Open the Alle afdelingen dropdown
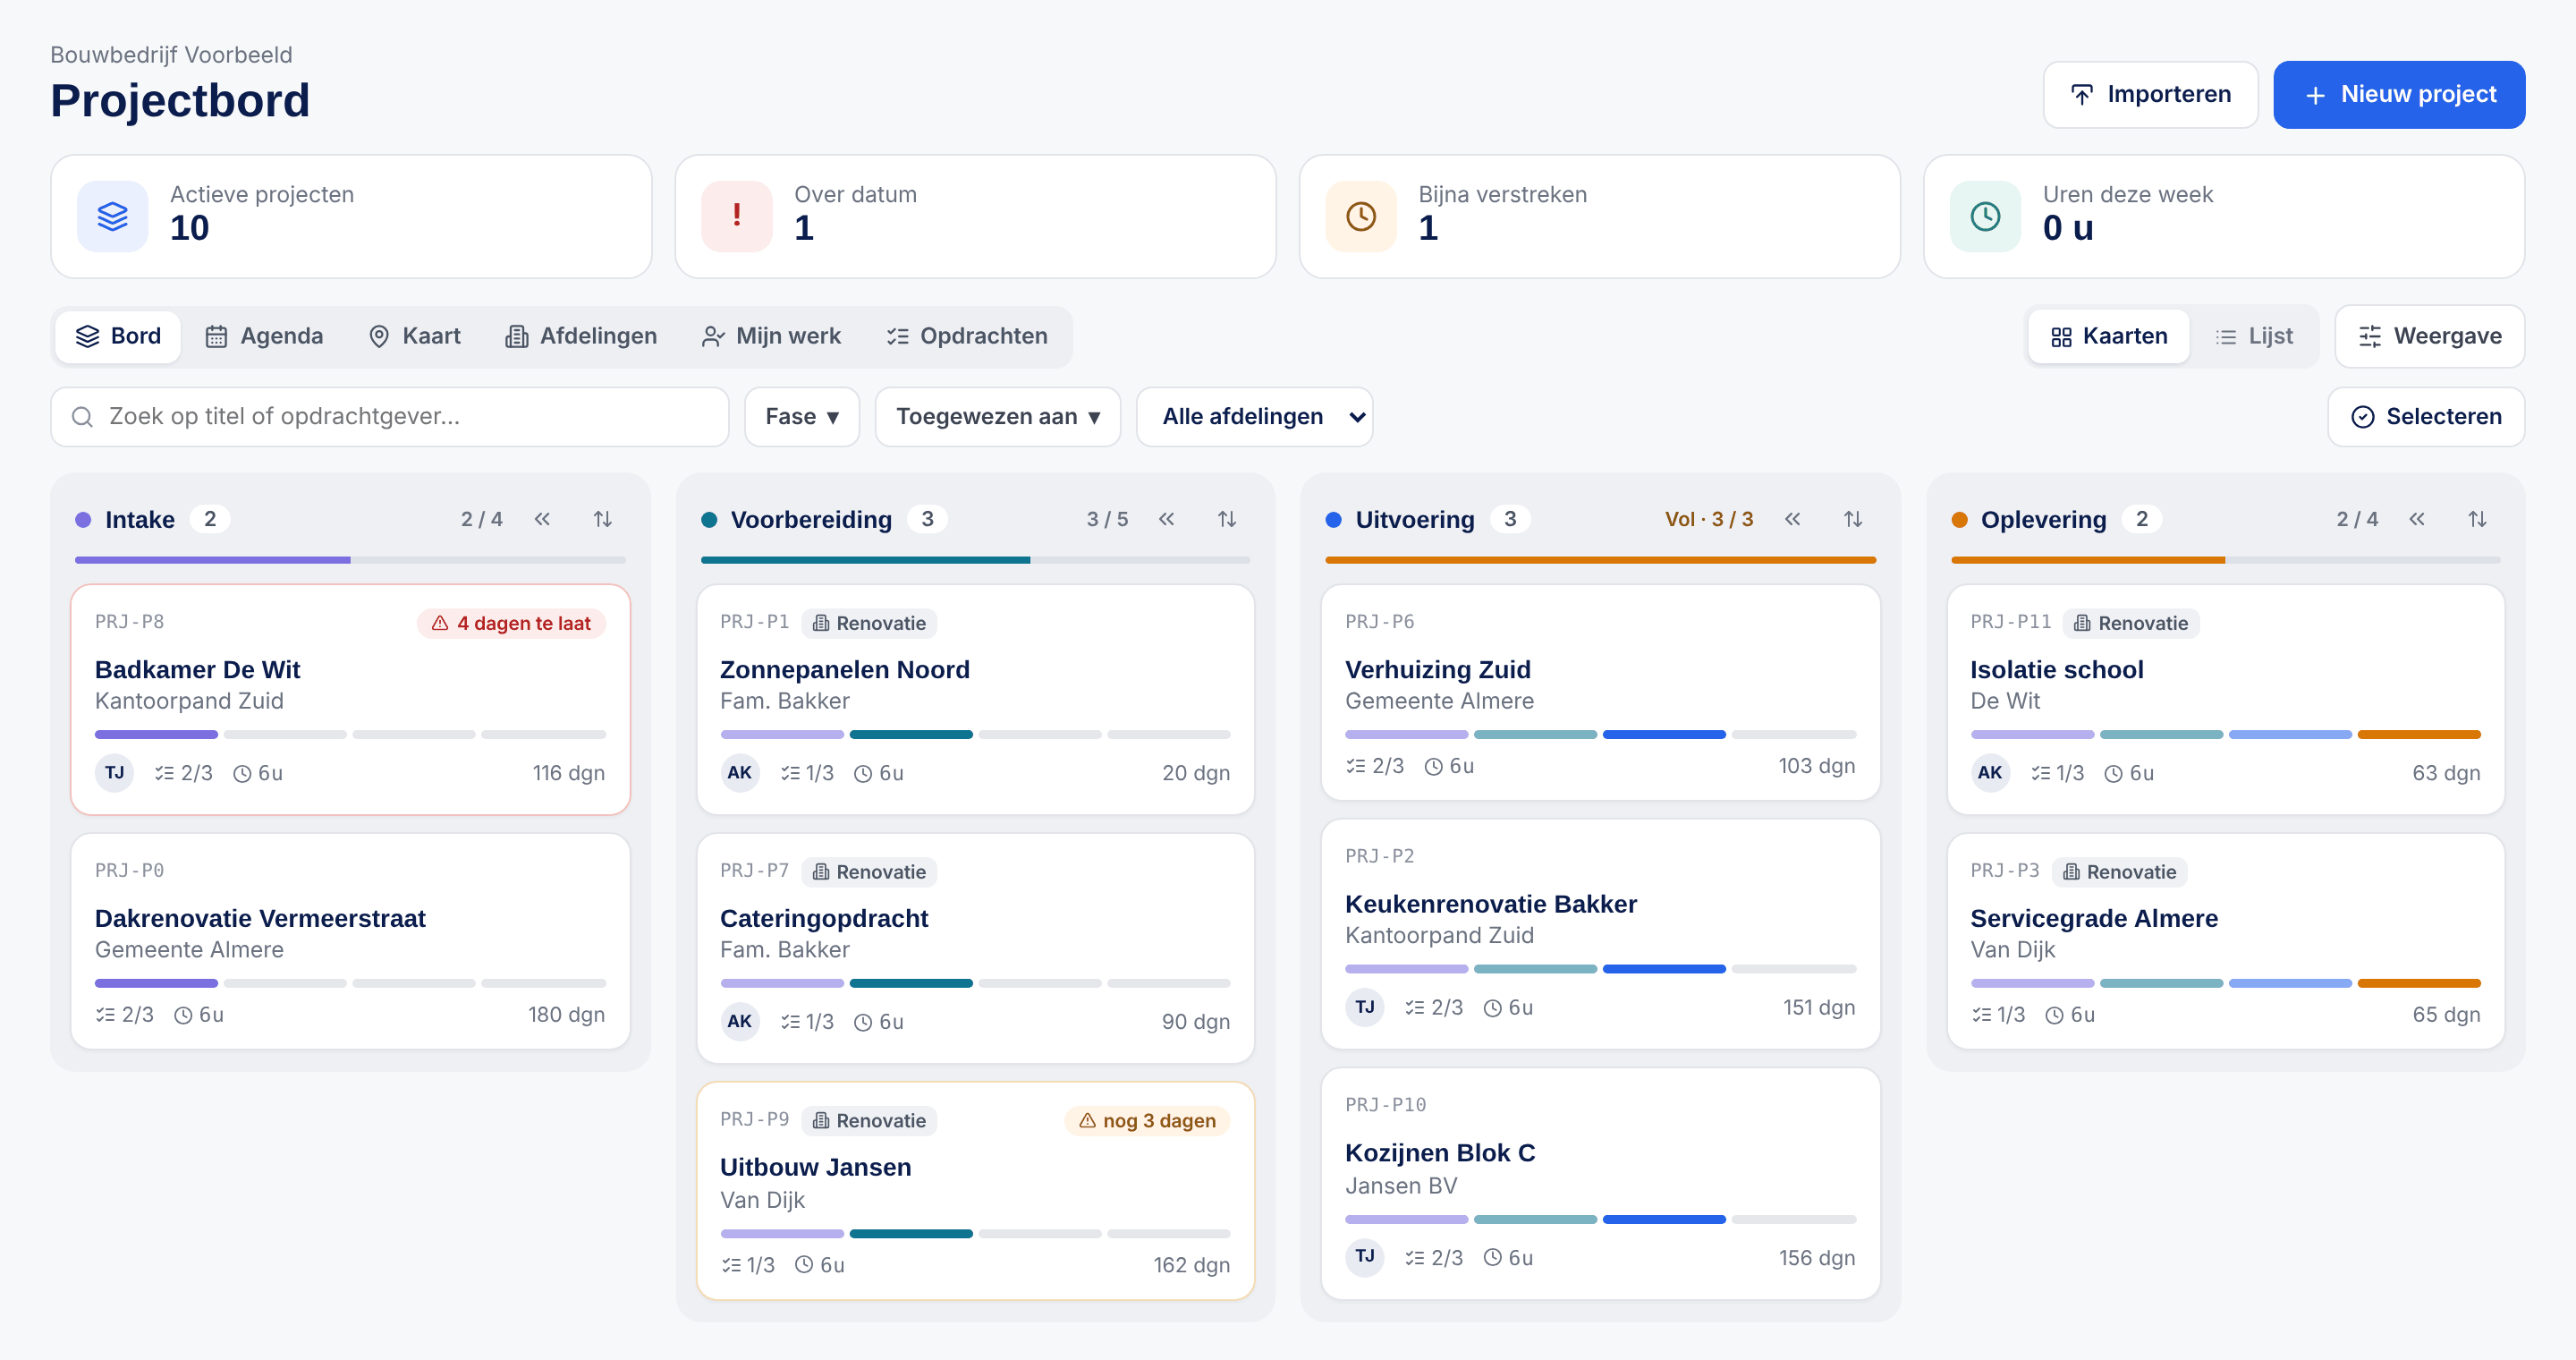 [1254, 417]
